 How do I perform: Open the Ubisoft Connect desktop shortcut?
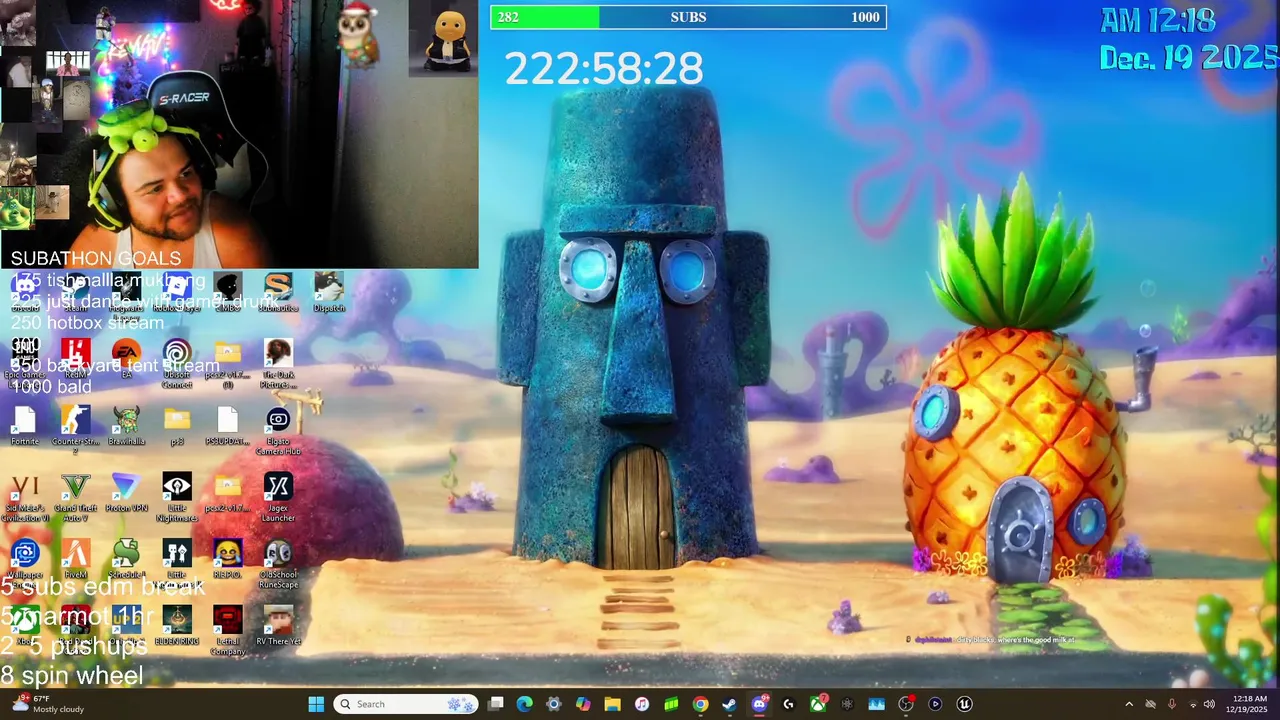(177, 362)
